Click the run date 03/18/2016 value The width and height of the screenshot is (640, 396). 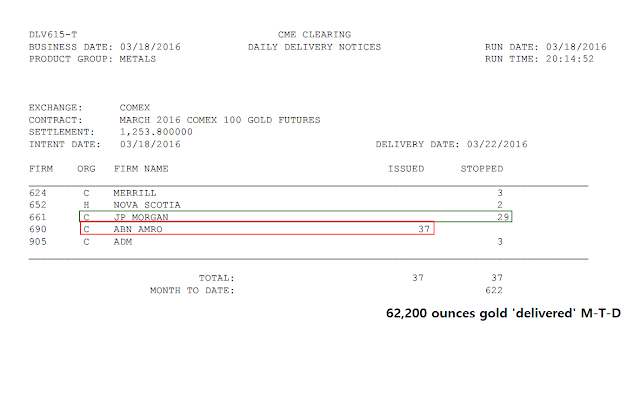click(576, 47)
